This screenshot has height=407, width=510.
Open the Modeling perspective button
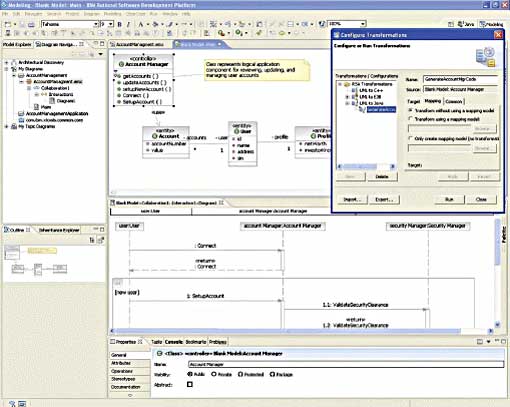pyautogui.click(x=491, y=24)
